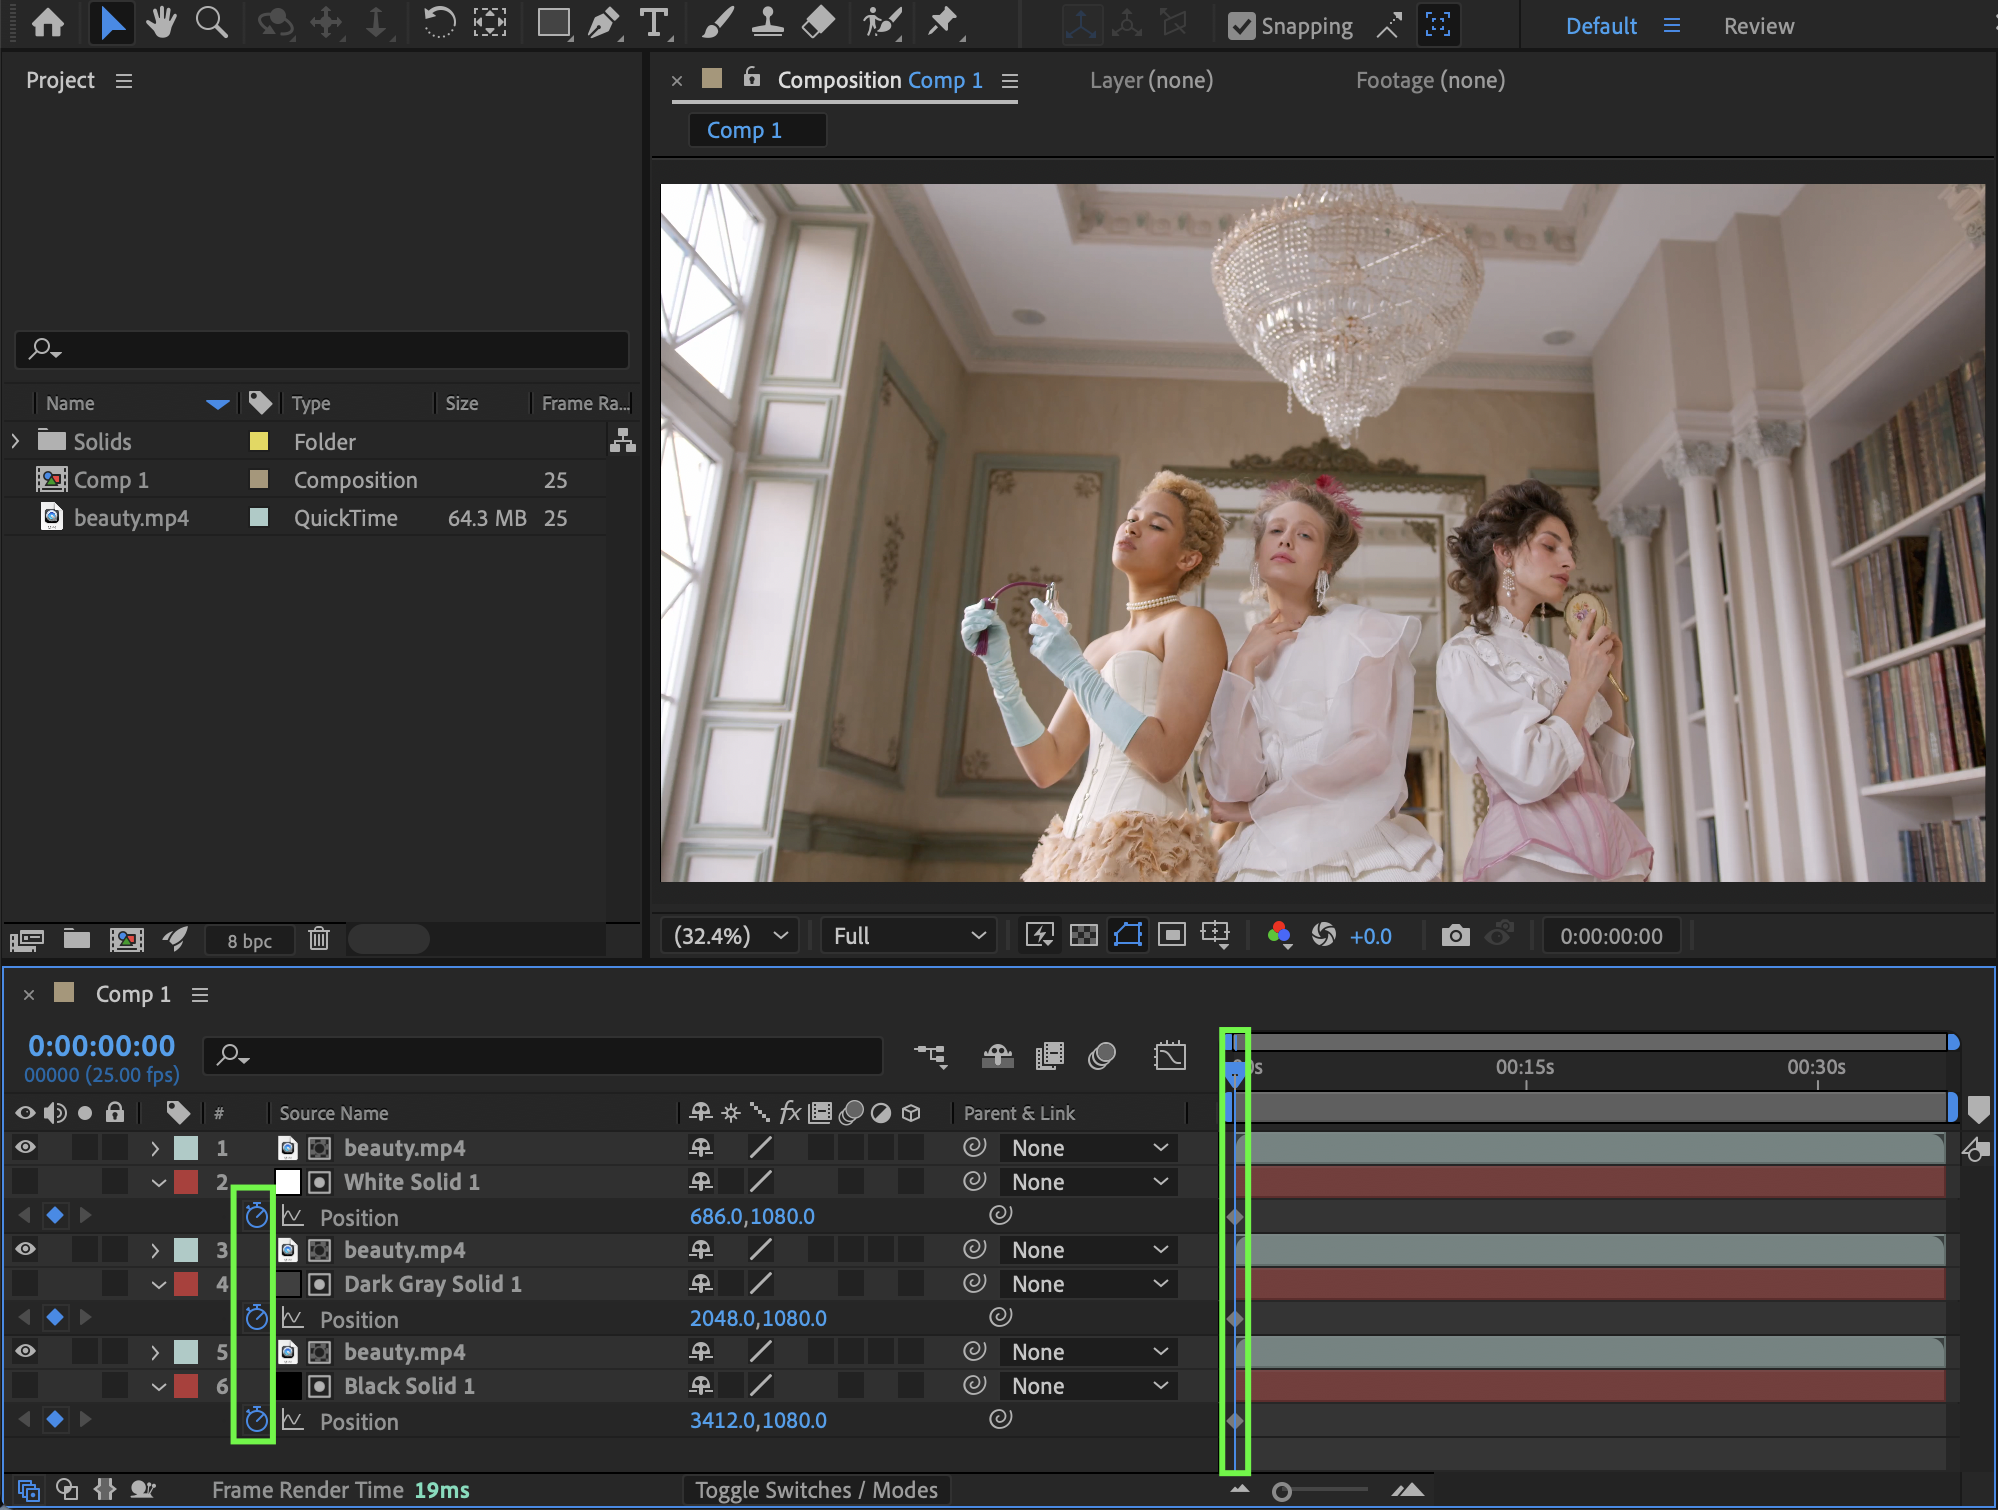Toggle Position stopwatch for White Solid 1
The image size is (1998, 1510).
(x=256, y=1216)
